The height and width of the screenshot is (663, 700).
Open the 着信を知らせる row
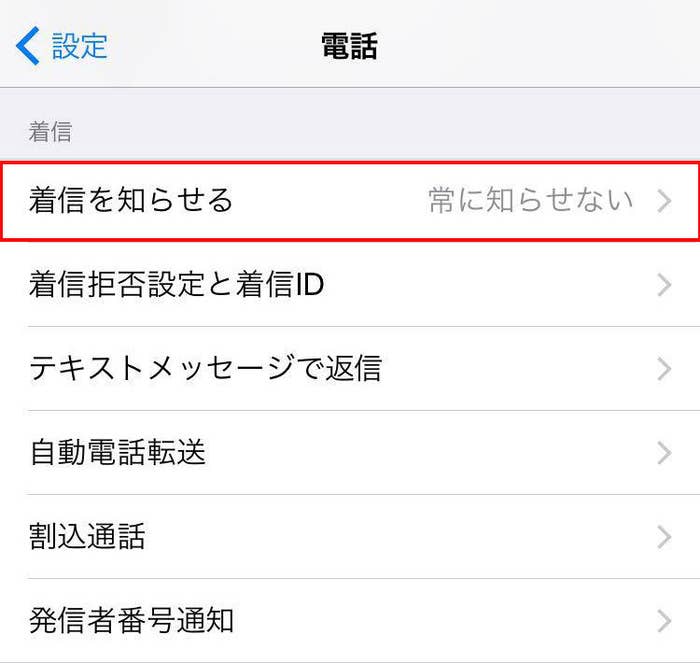coord(350,201)
